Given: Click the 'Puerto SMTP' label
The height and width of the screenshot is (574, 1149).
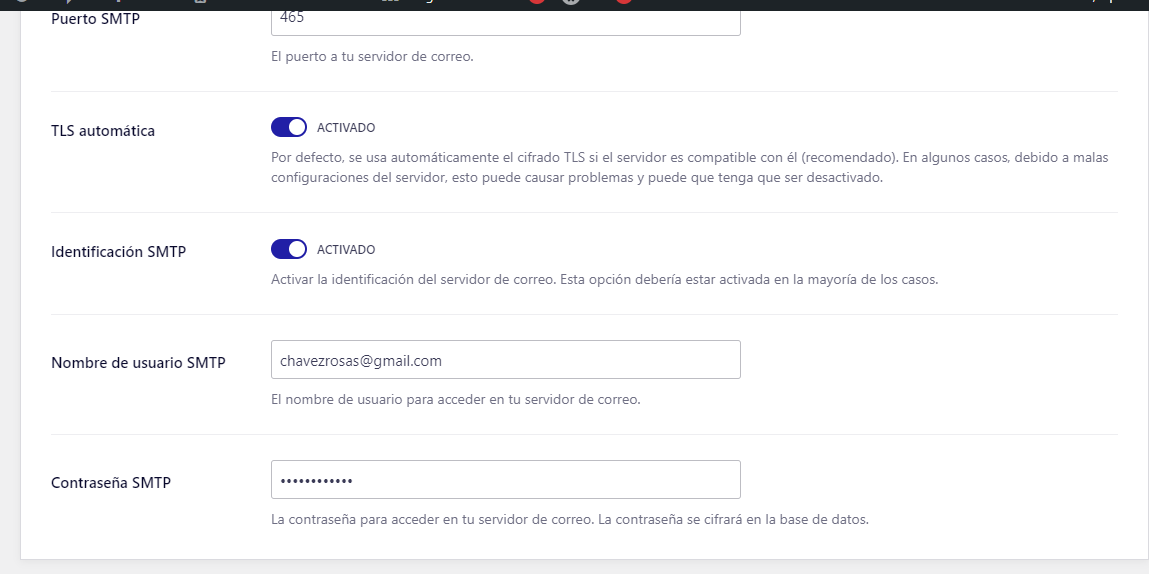Looking at the screenshot, I should (95, 19).
